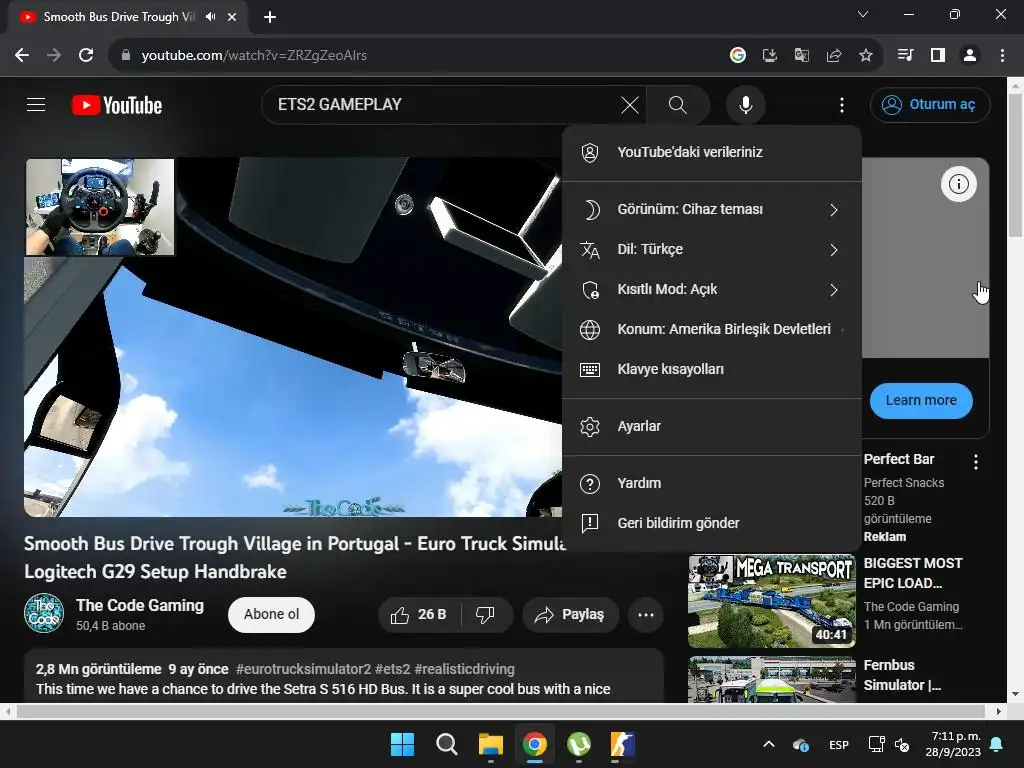This screenshot has width=1024, height=768.
Task: Open Chrome's three-dot menu
Action: pos(1002,56)
